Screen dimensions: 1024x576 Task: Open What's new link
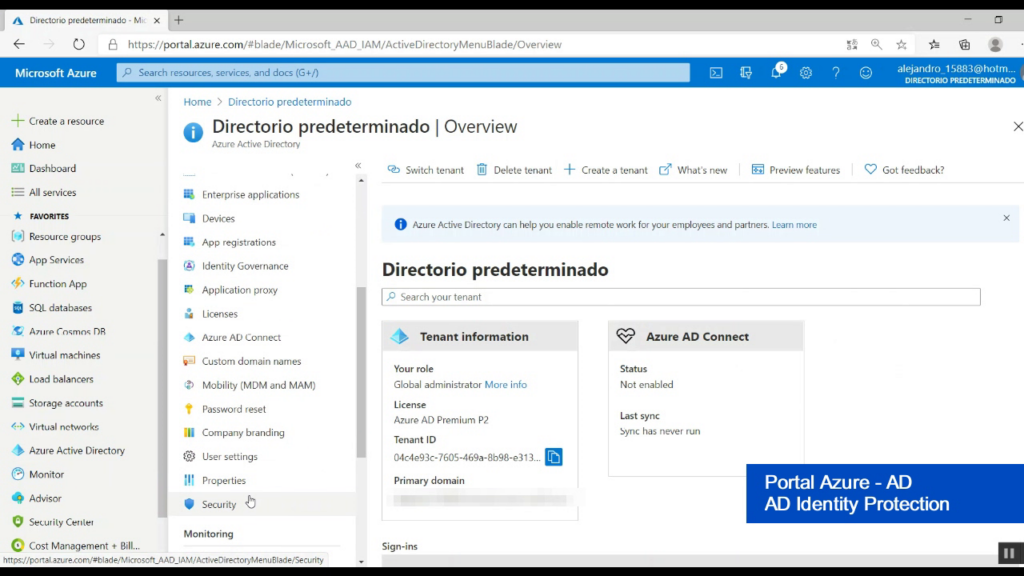(x=693, y=170)
